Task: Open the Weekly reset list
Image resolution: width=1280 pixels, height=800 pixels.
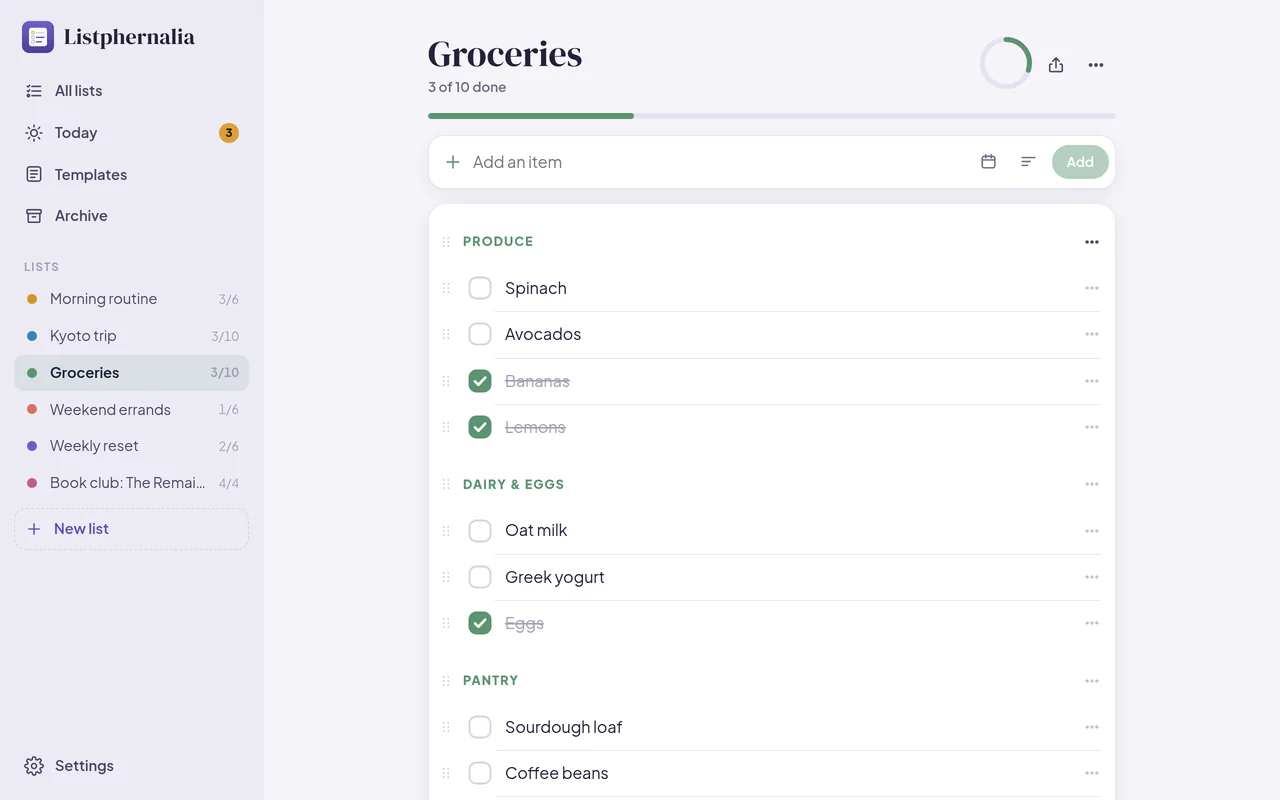Action: click(x=131, y=446)
